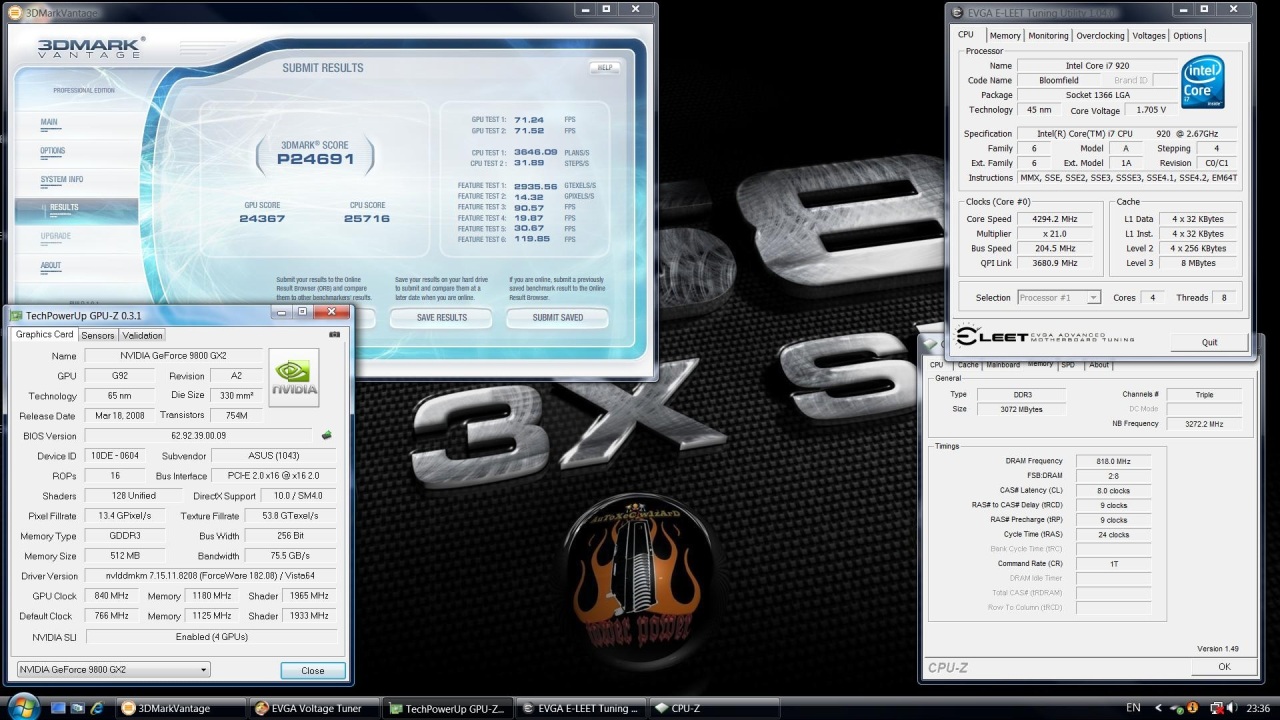This screenshot has height=720, width=1280.
Task: Select the CPU tab in E-LEET
Action: pyautogui.click(x=966, y=35)
